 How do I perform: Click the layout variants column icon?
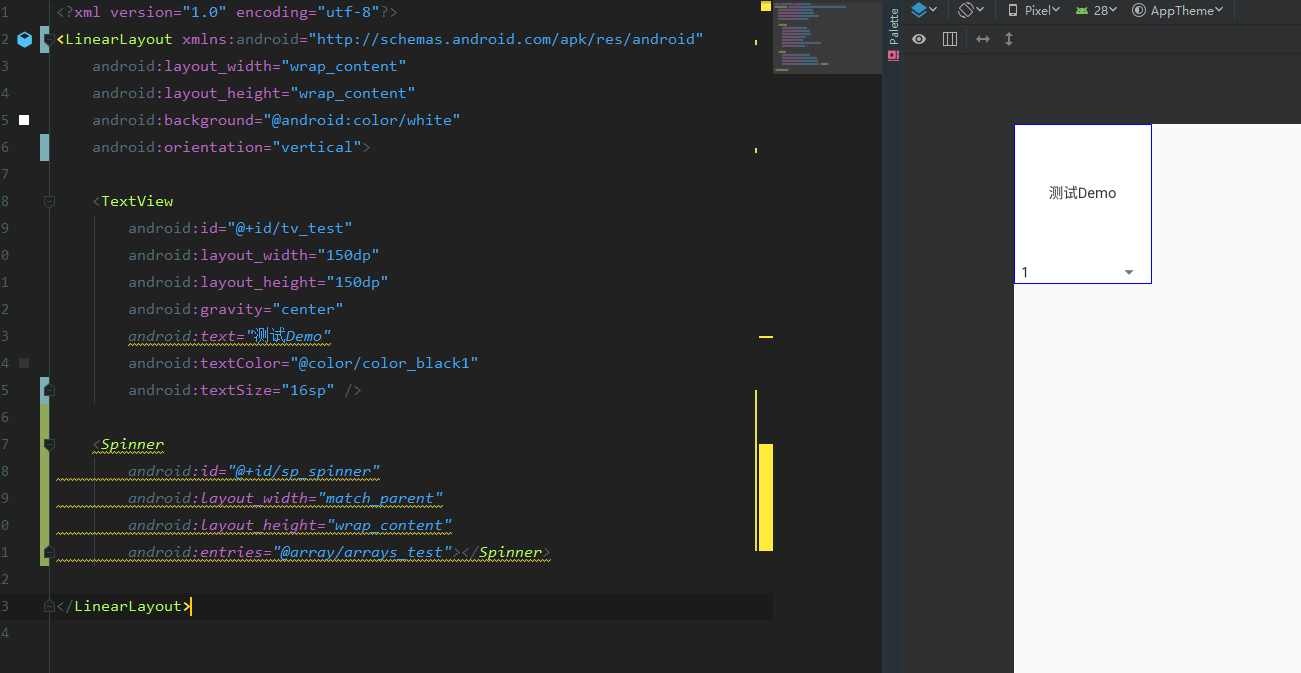pos(949,38)
